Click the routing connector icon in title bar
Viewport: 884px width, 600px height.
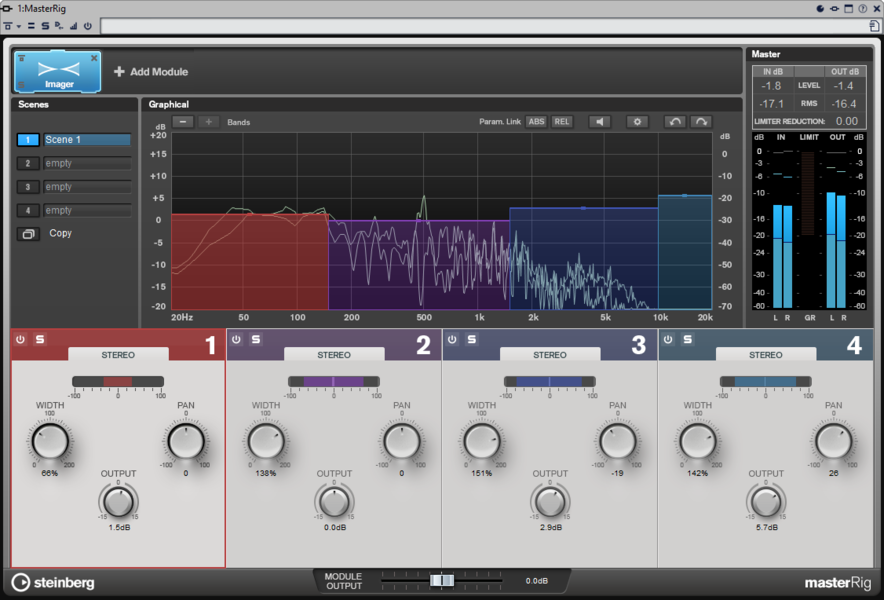834,8
